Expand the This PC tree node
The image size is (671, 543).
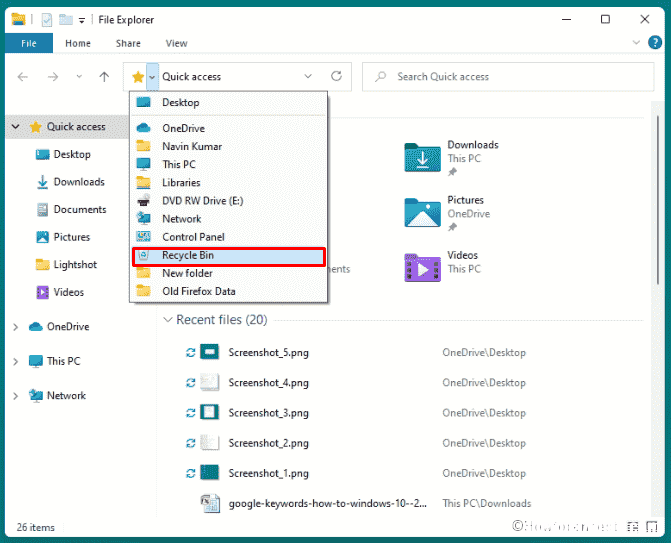click(x=15, y=362)
